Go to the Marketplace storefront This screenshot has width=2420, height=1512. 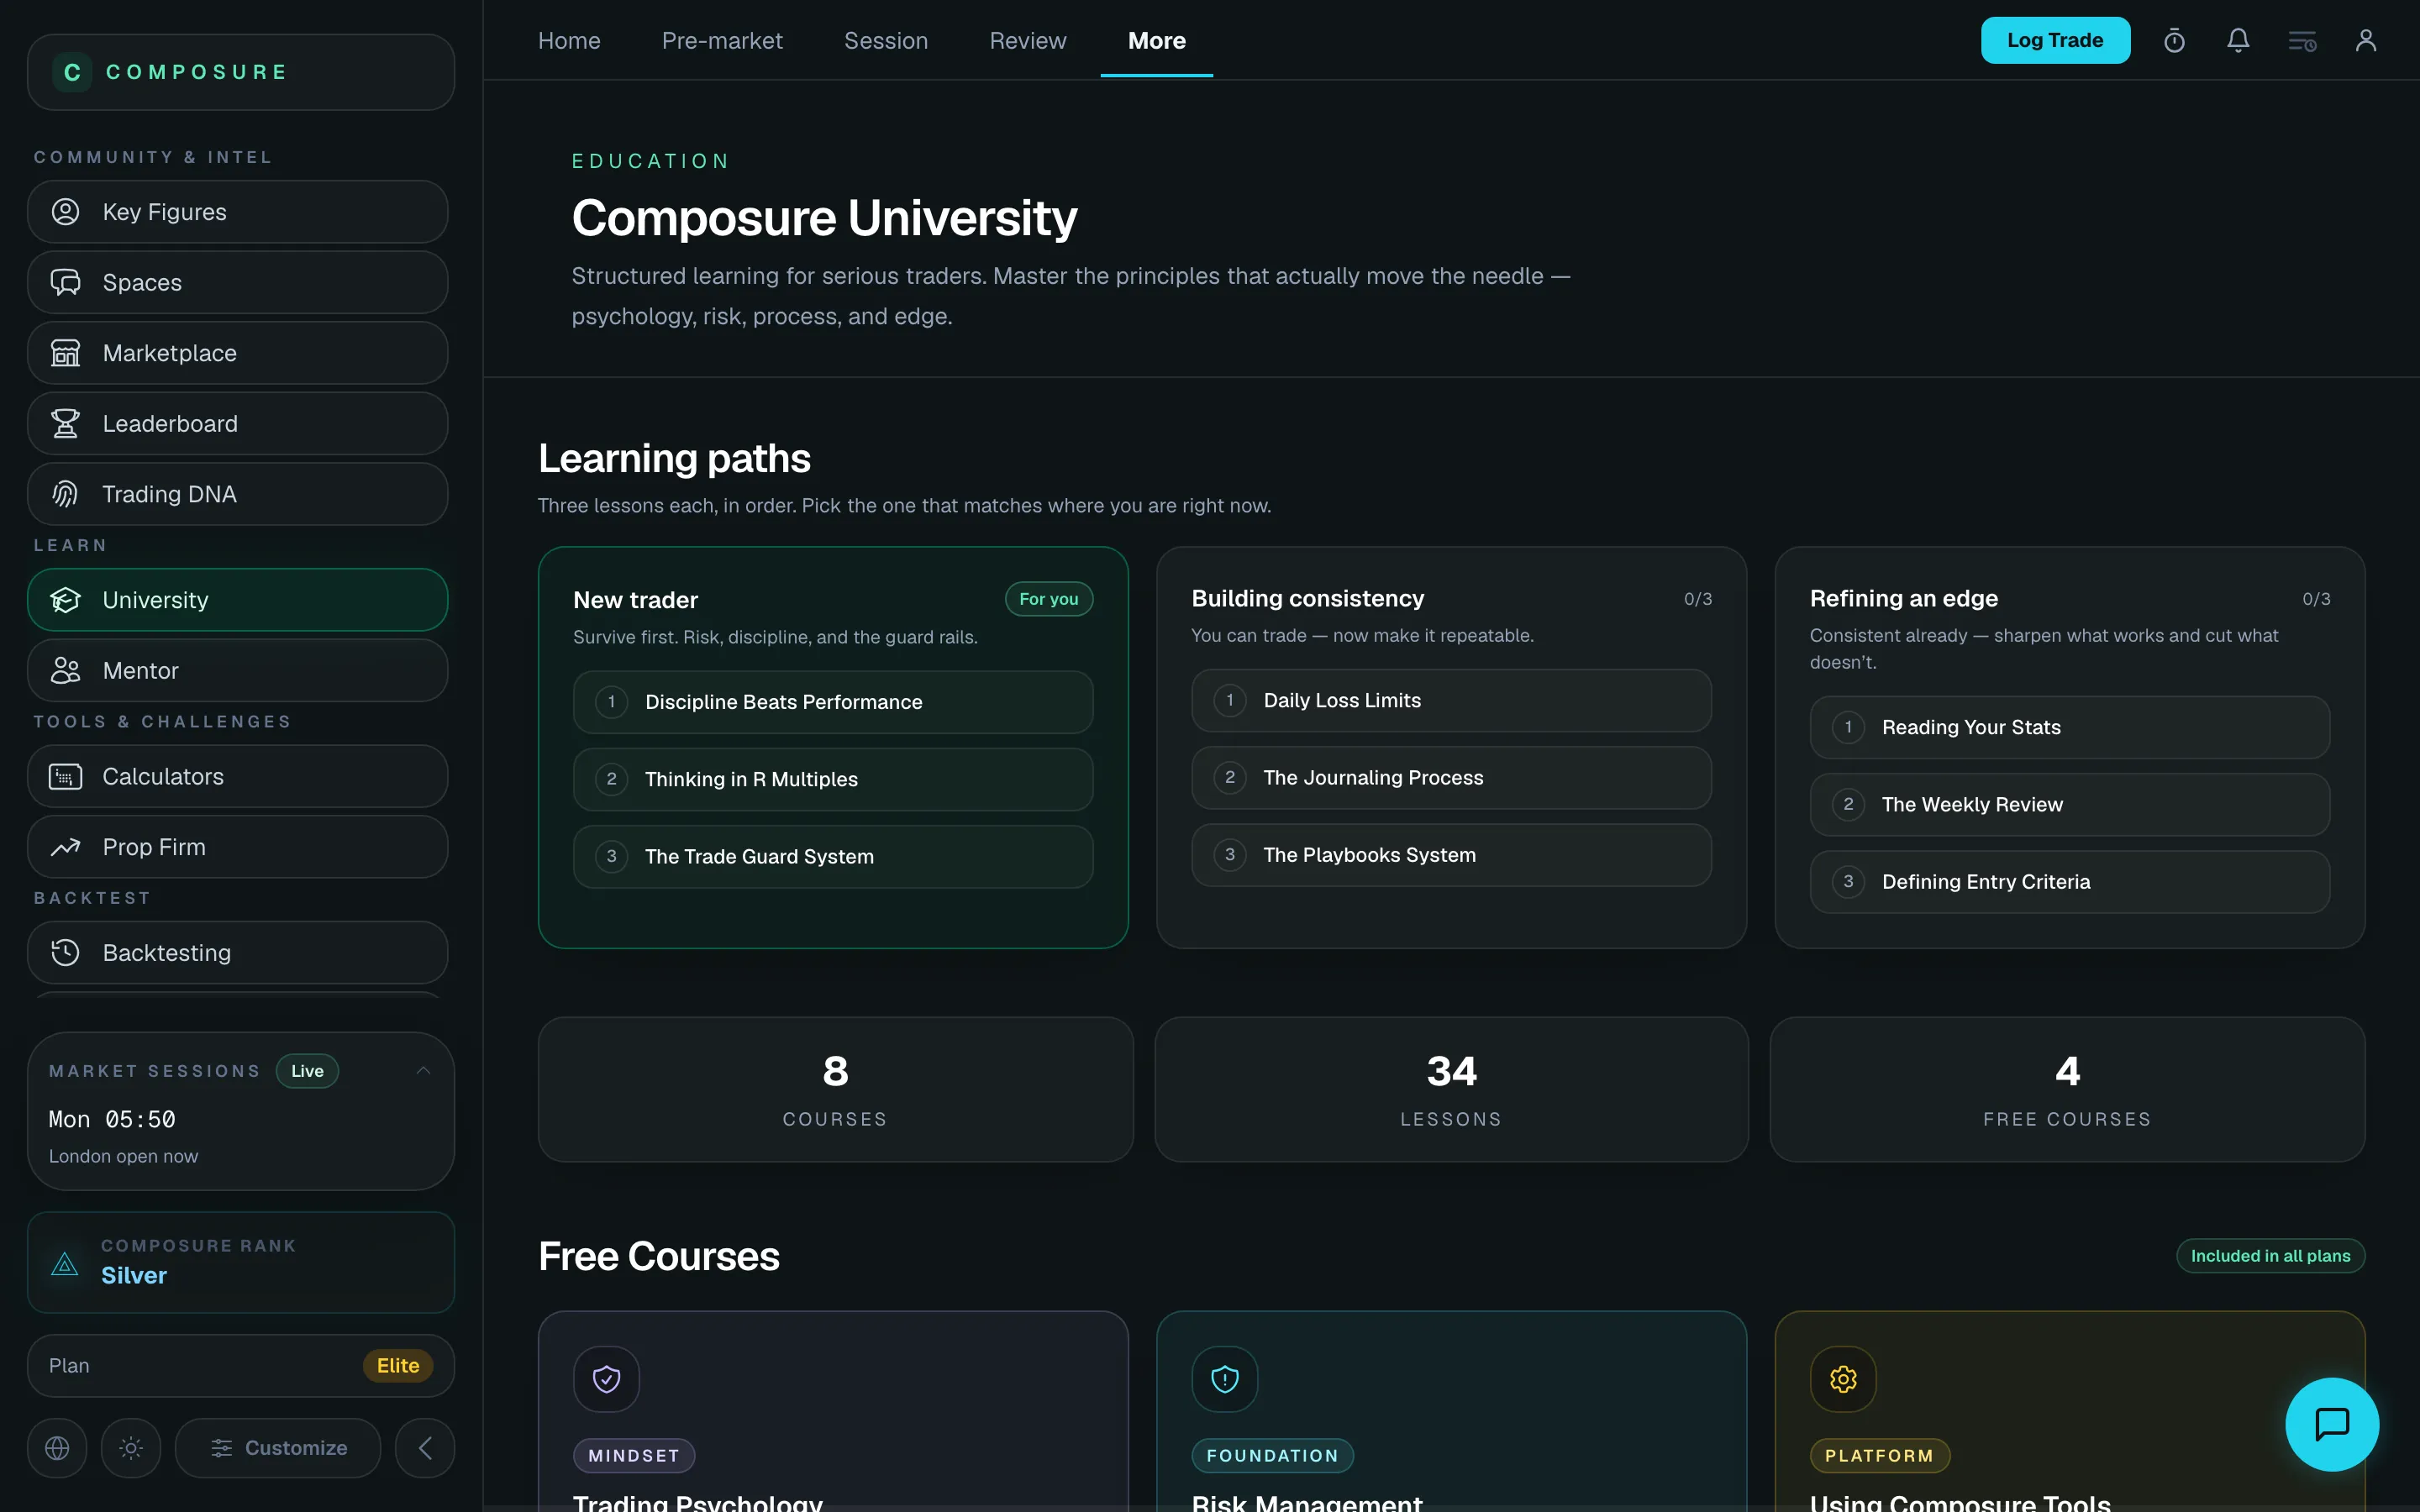237,353
